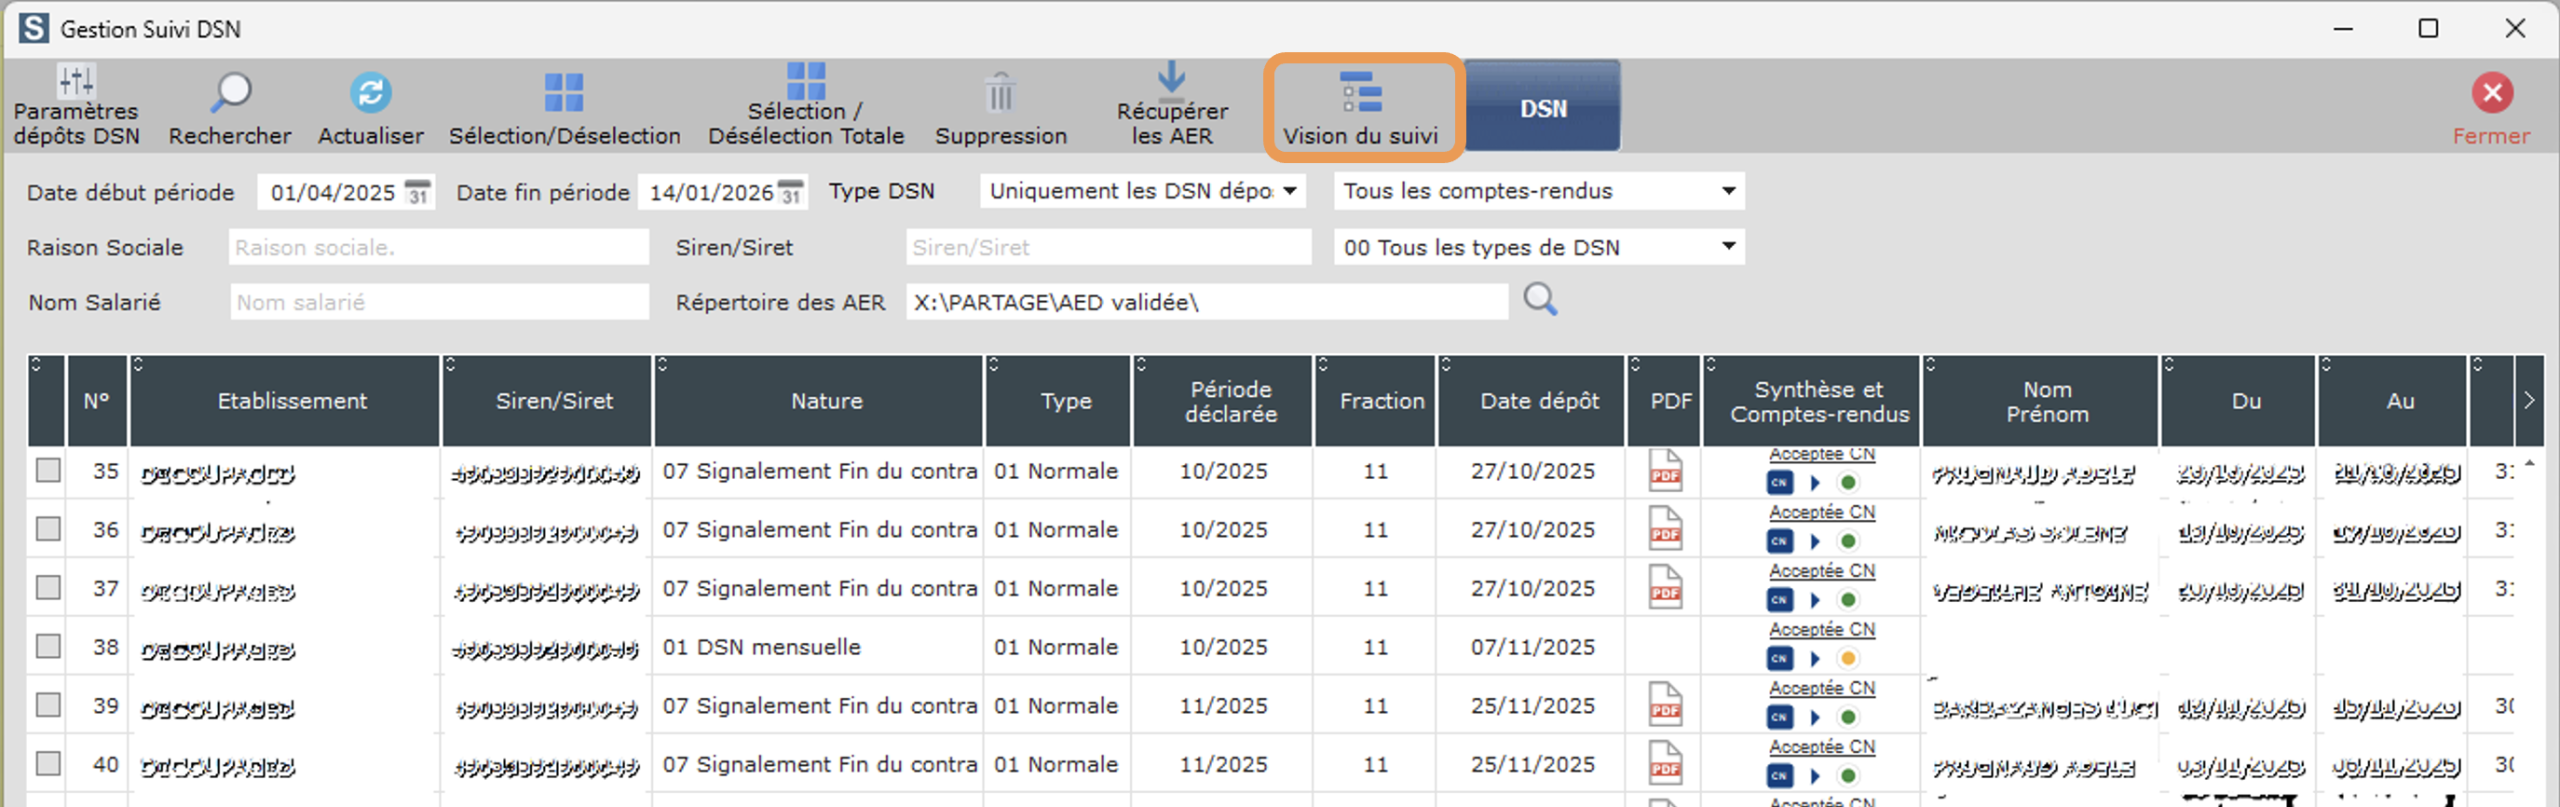Open Paramètres dépôts DSN settings icon
2560x807 pixels.
click(x=76, y=82)
